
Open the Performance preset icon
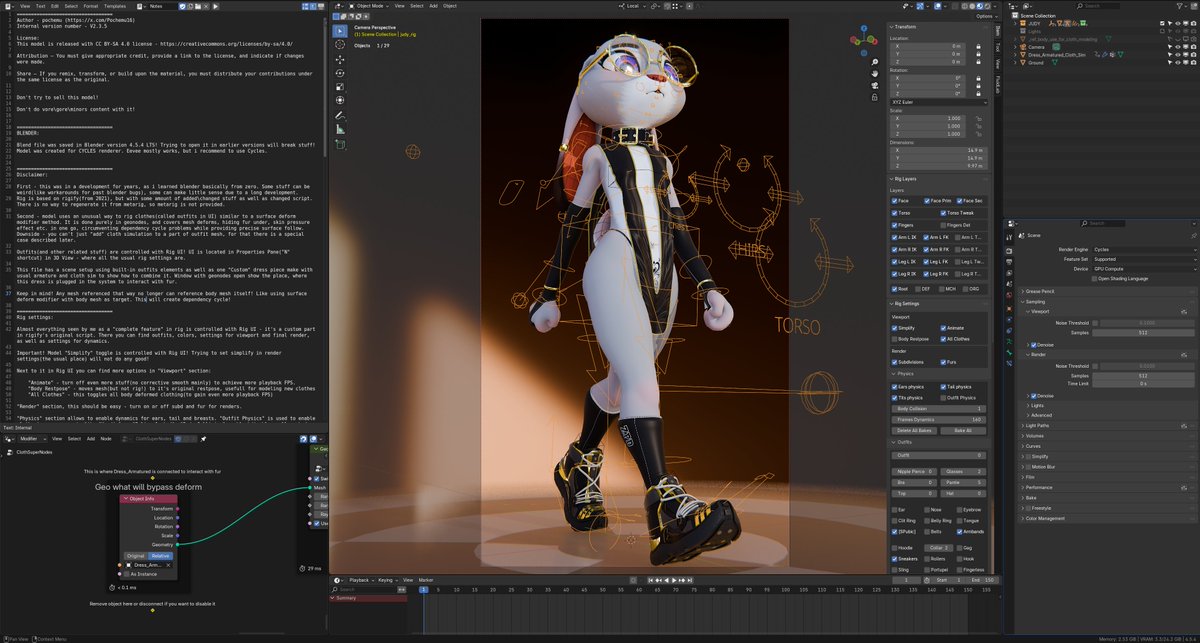1183,487
